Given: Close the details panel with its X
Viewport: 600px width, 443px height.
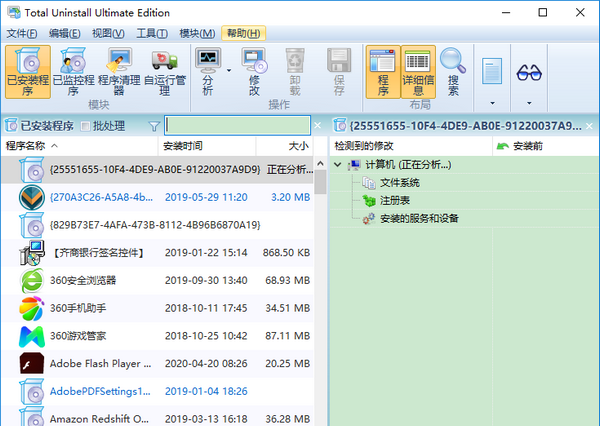Looking at the screenshot, I should click(x=589, y=125).
